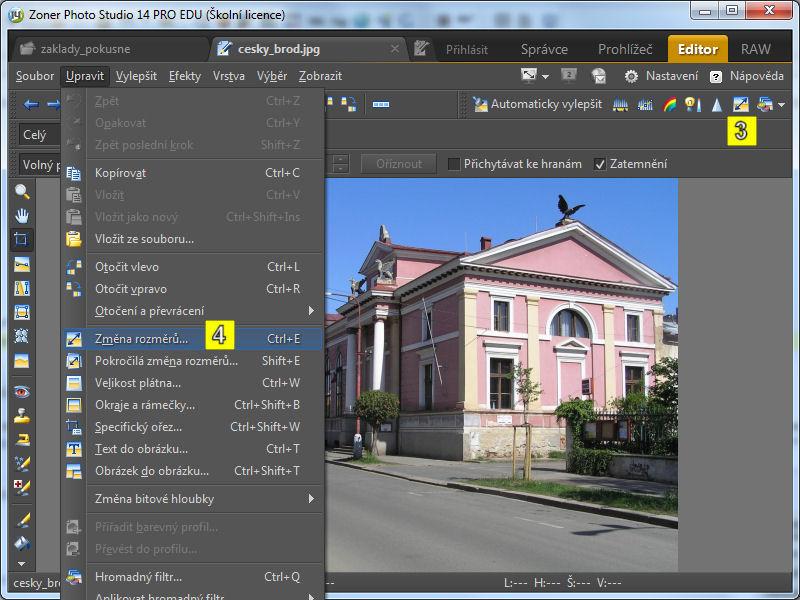Select the Healing Brush with red cross
The height and width of the screenshot is (600, 800).
click(21, 488)
